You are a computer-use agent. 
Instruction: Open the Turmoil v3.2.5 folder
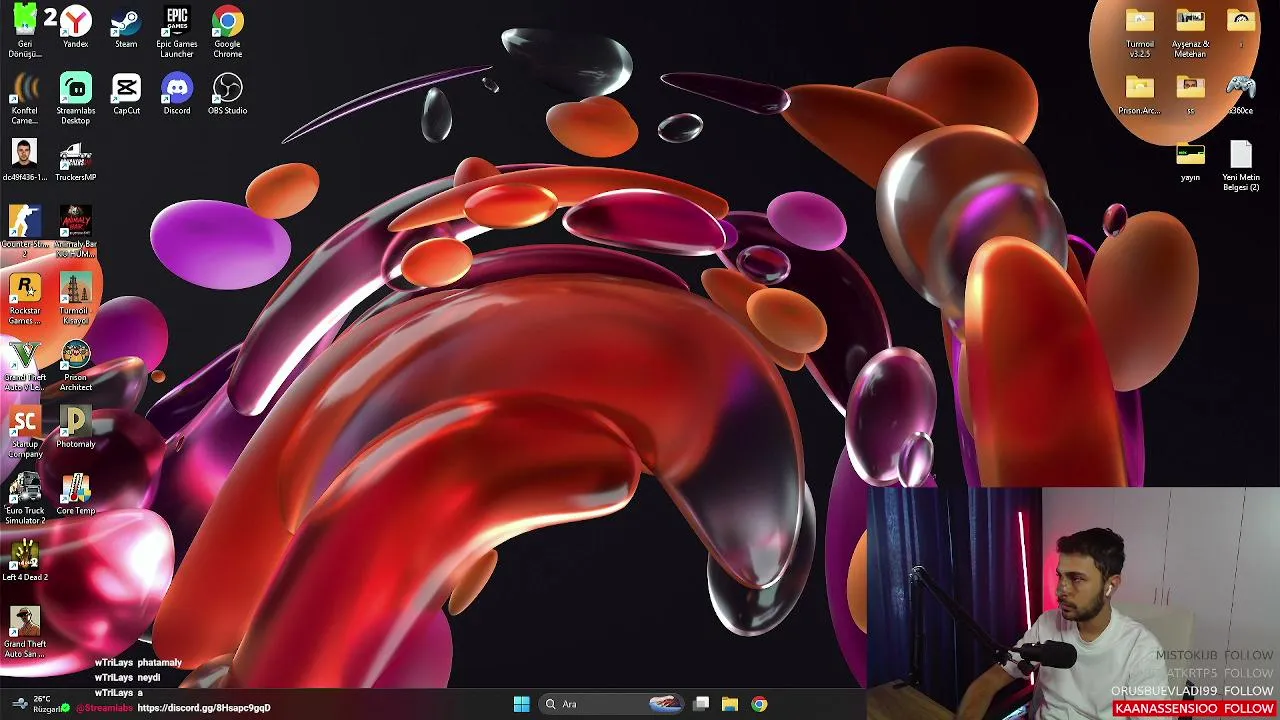pyautogui.click(x=1140, y=32)
